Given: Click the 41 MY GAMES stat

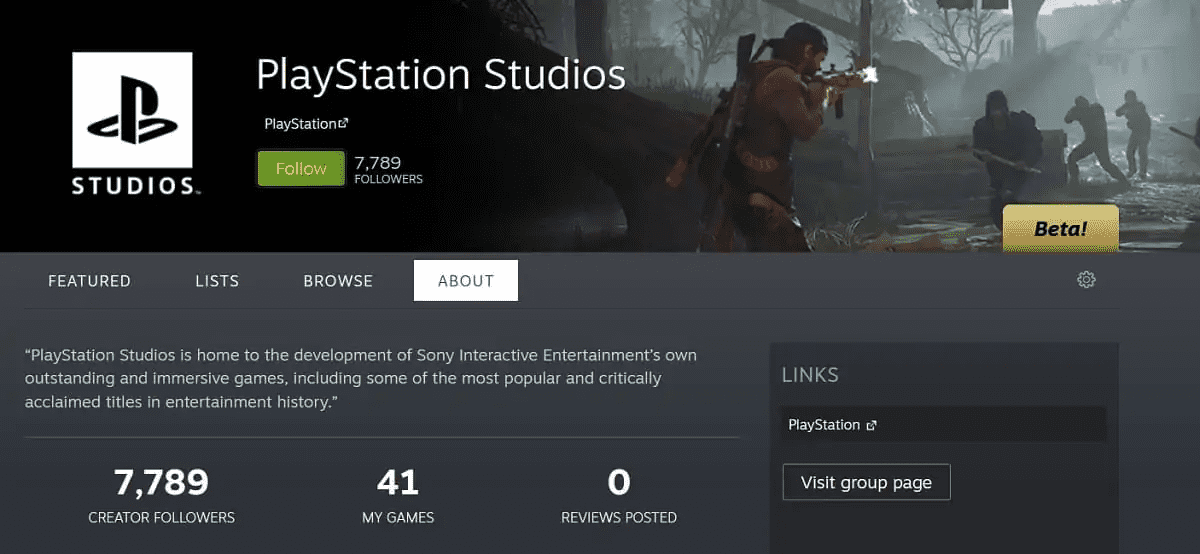Looking at the screenshot, I should [398, 497].
